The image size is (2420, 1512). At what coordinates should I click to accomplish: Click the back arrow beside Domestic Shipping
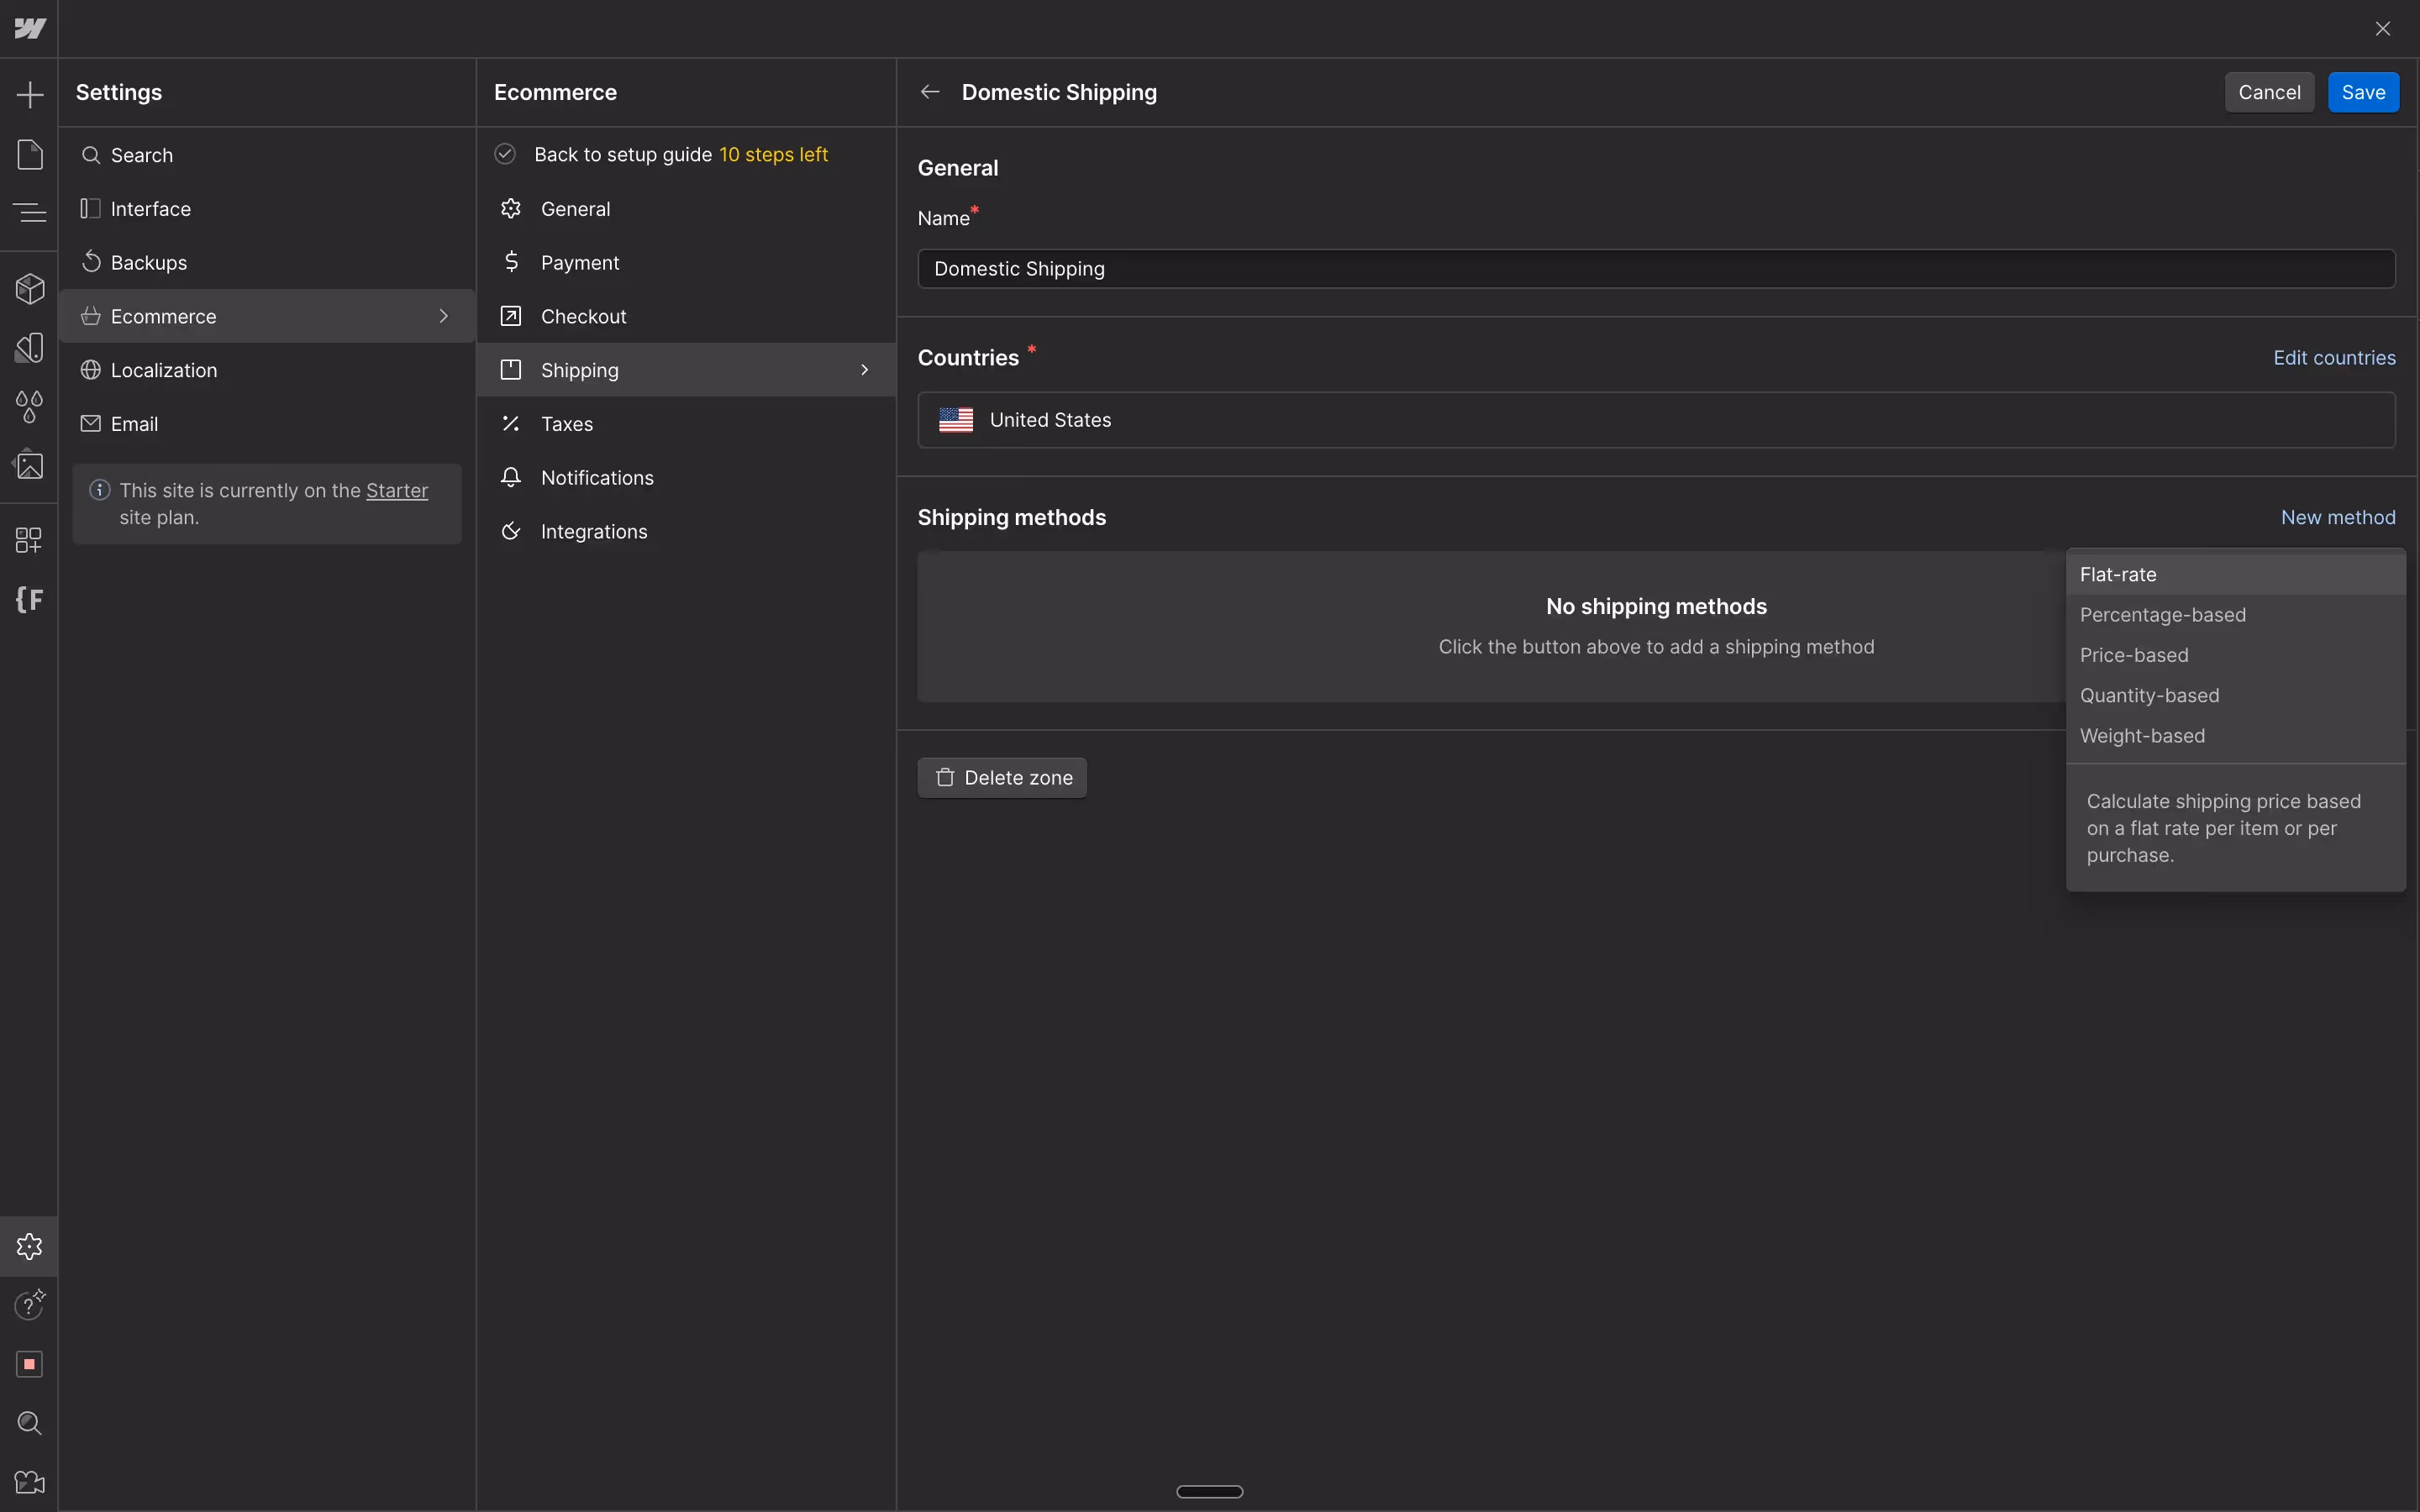(930, 92)
